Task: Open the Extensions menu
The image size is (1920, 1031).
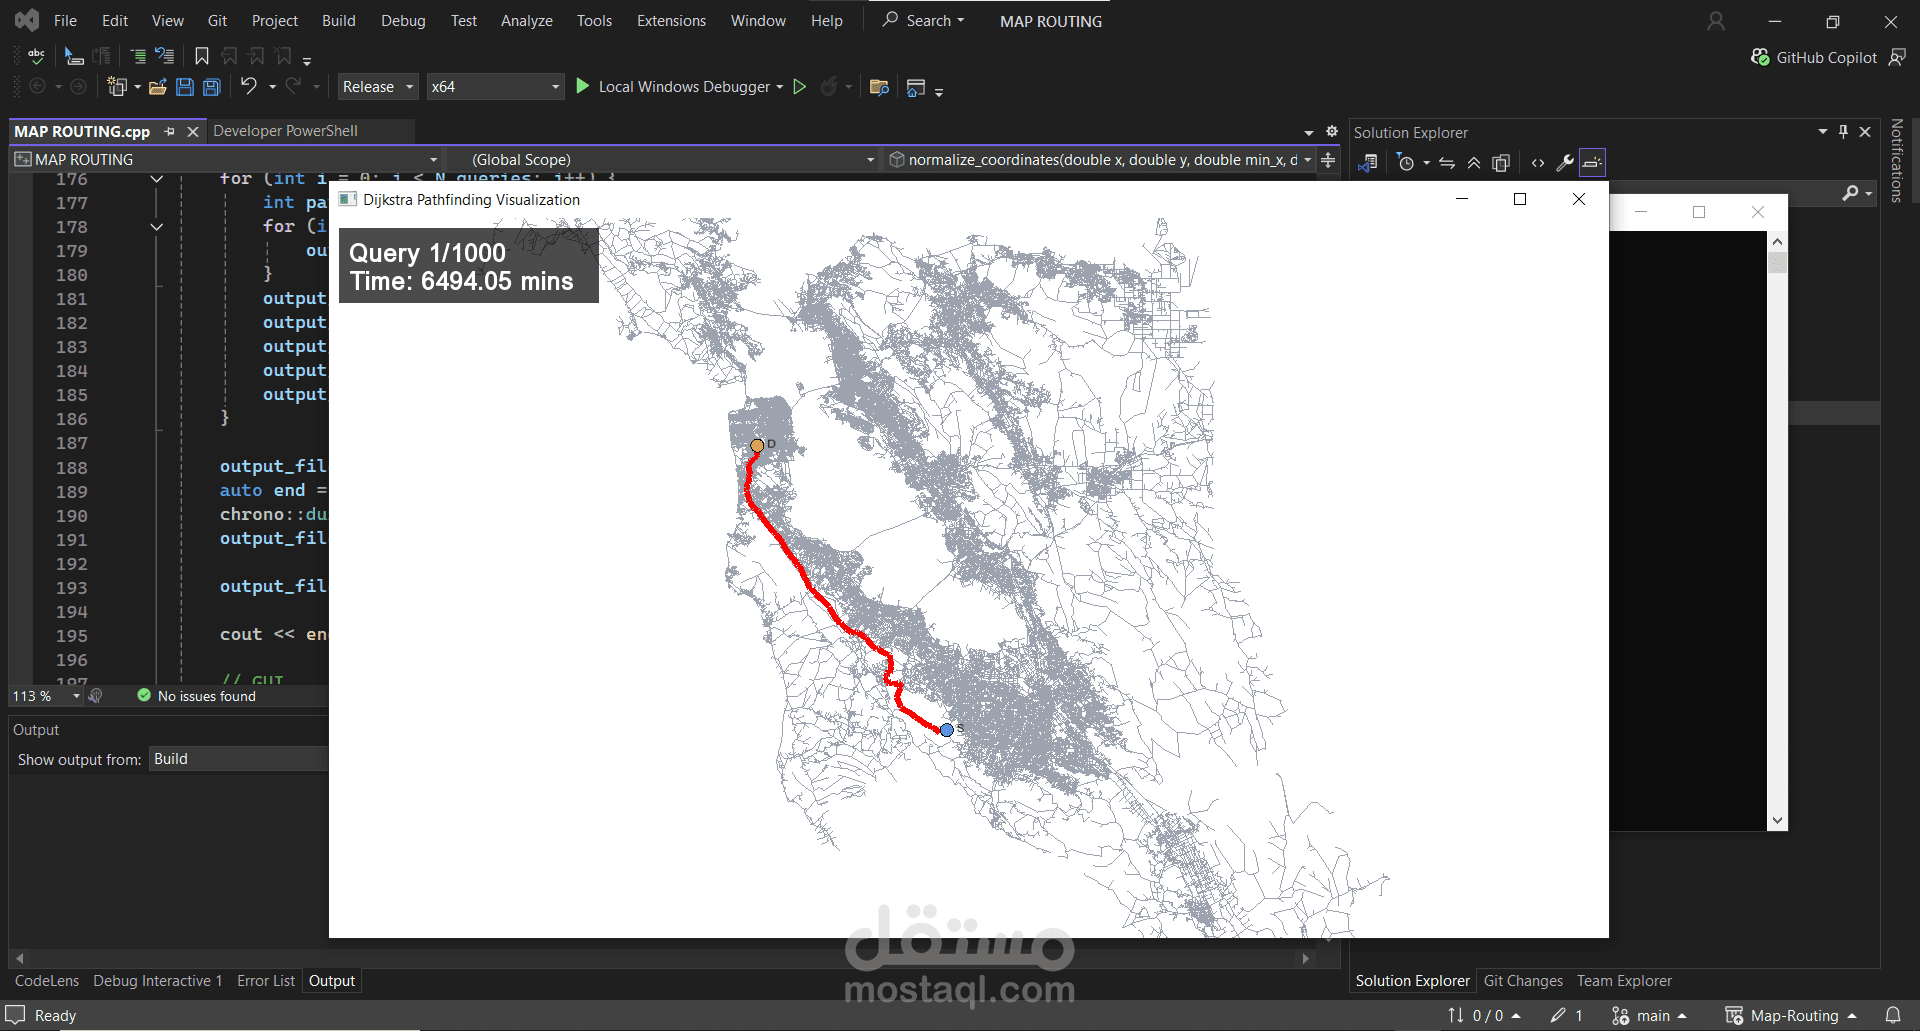Action: click(671, 20)
